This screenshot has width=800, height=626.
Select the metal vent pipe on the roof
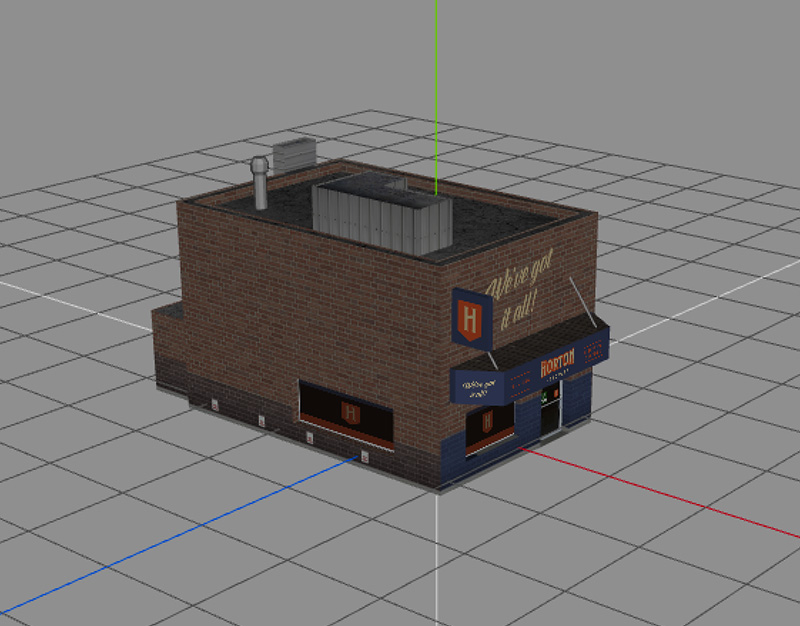pyautogui.click(x=260, y=183)
